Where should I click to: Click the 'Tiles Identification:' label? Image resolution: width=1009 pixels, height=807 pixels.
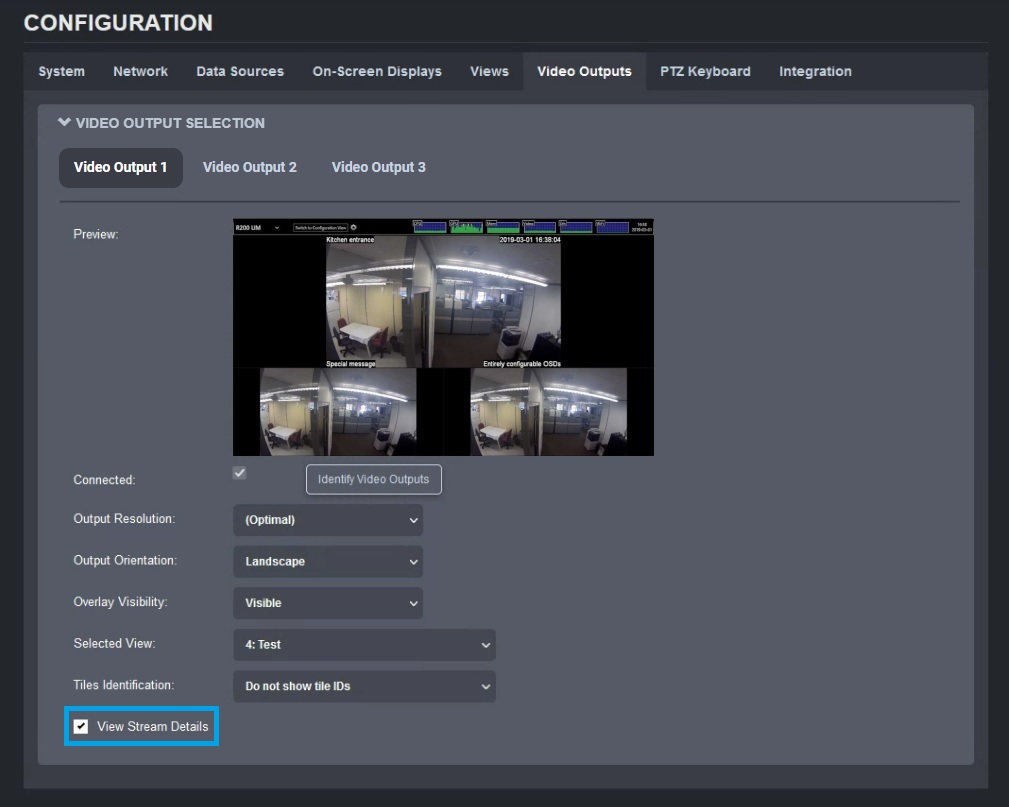(124, 685)
